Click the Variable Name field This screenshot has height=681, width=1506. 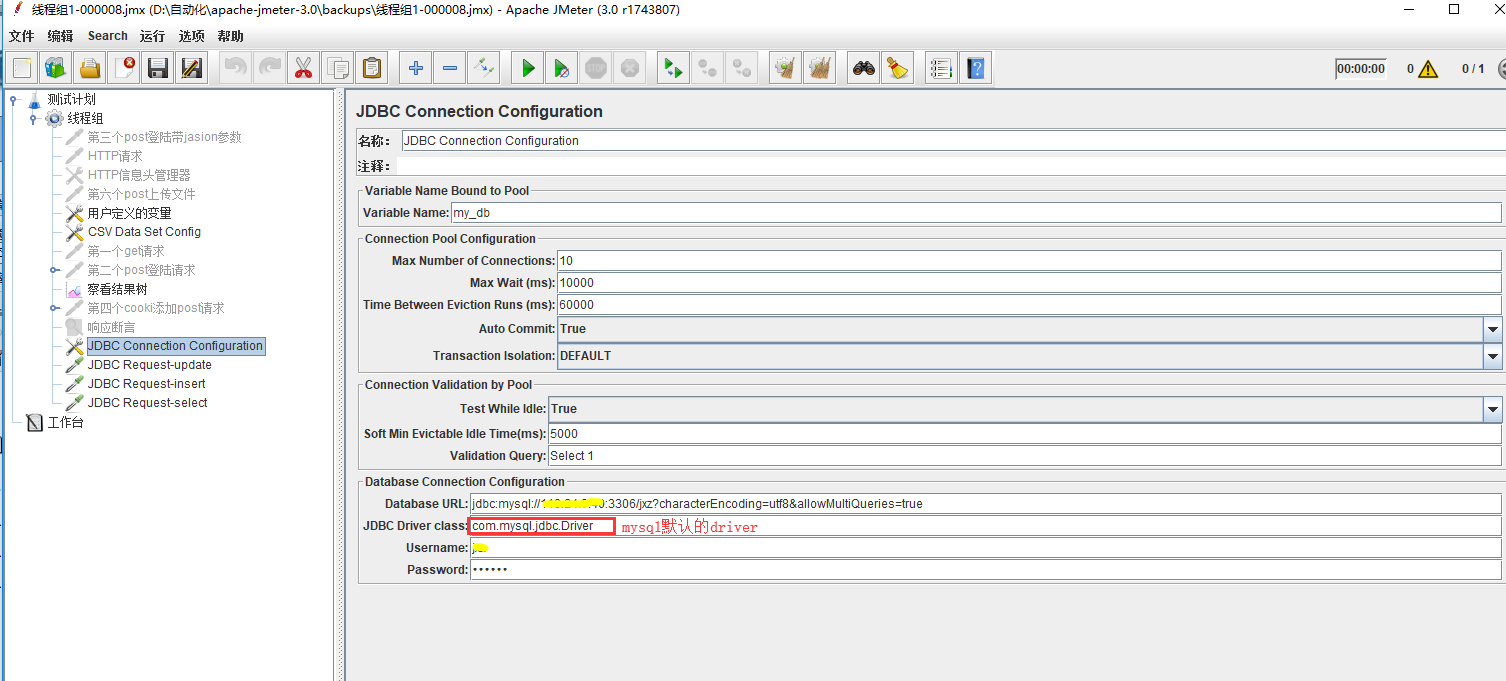[976, 213]
